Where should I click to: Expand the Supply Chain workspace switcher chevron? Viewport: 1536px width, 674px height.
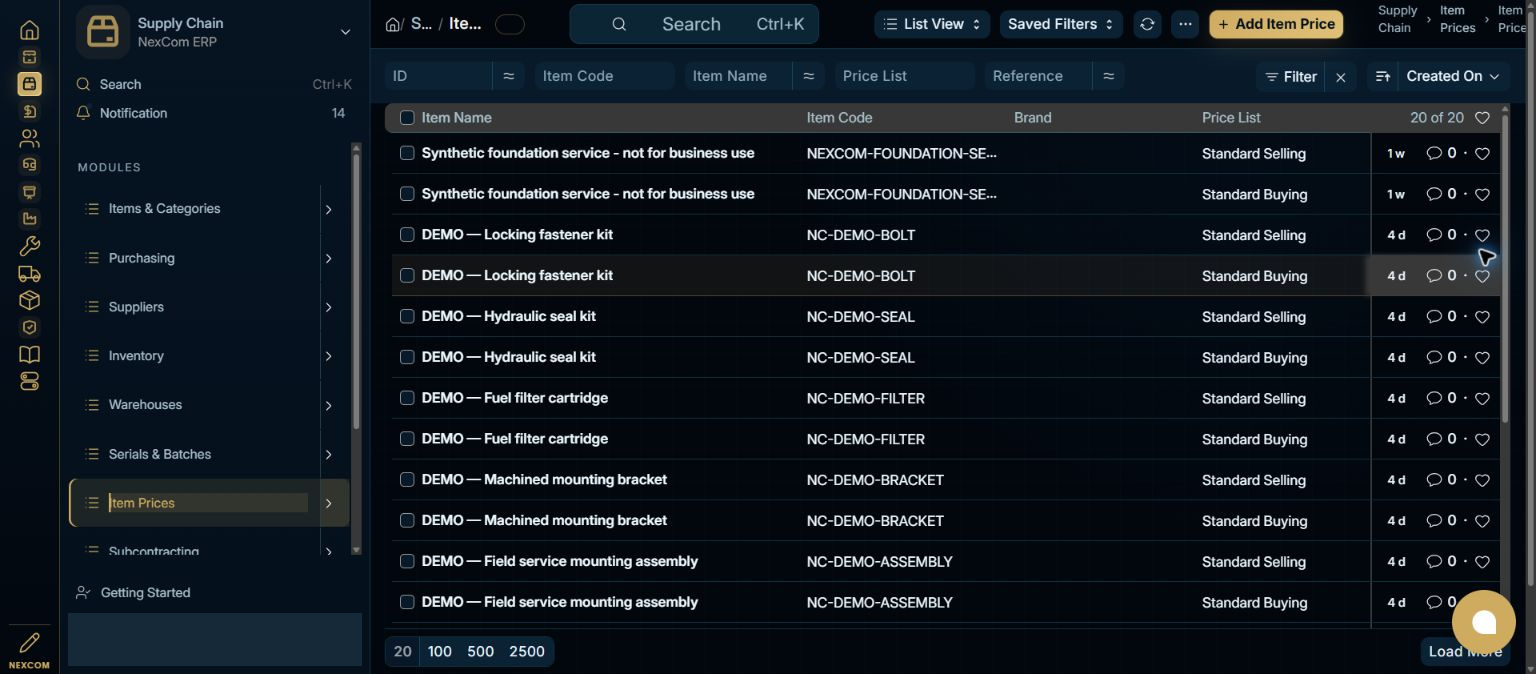(x=345, y=32)
